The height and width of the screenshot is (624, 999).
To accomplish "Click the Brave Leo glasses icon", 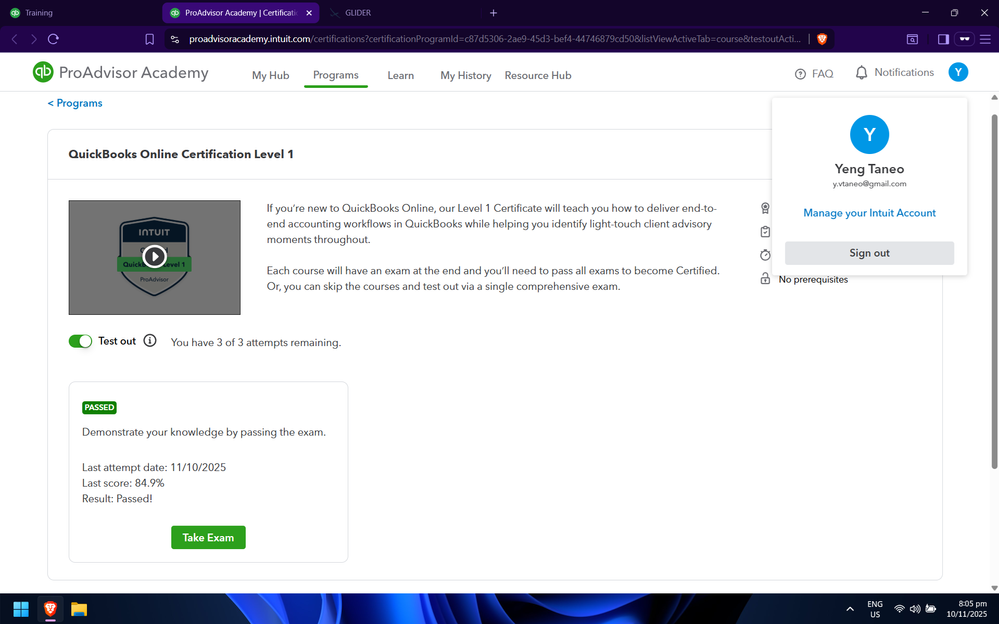I will [965, 39].
